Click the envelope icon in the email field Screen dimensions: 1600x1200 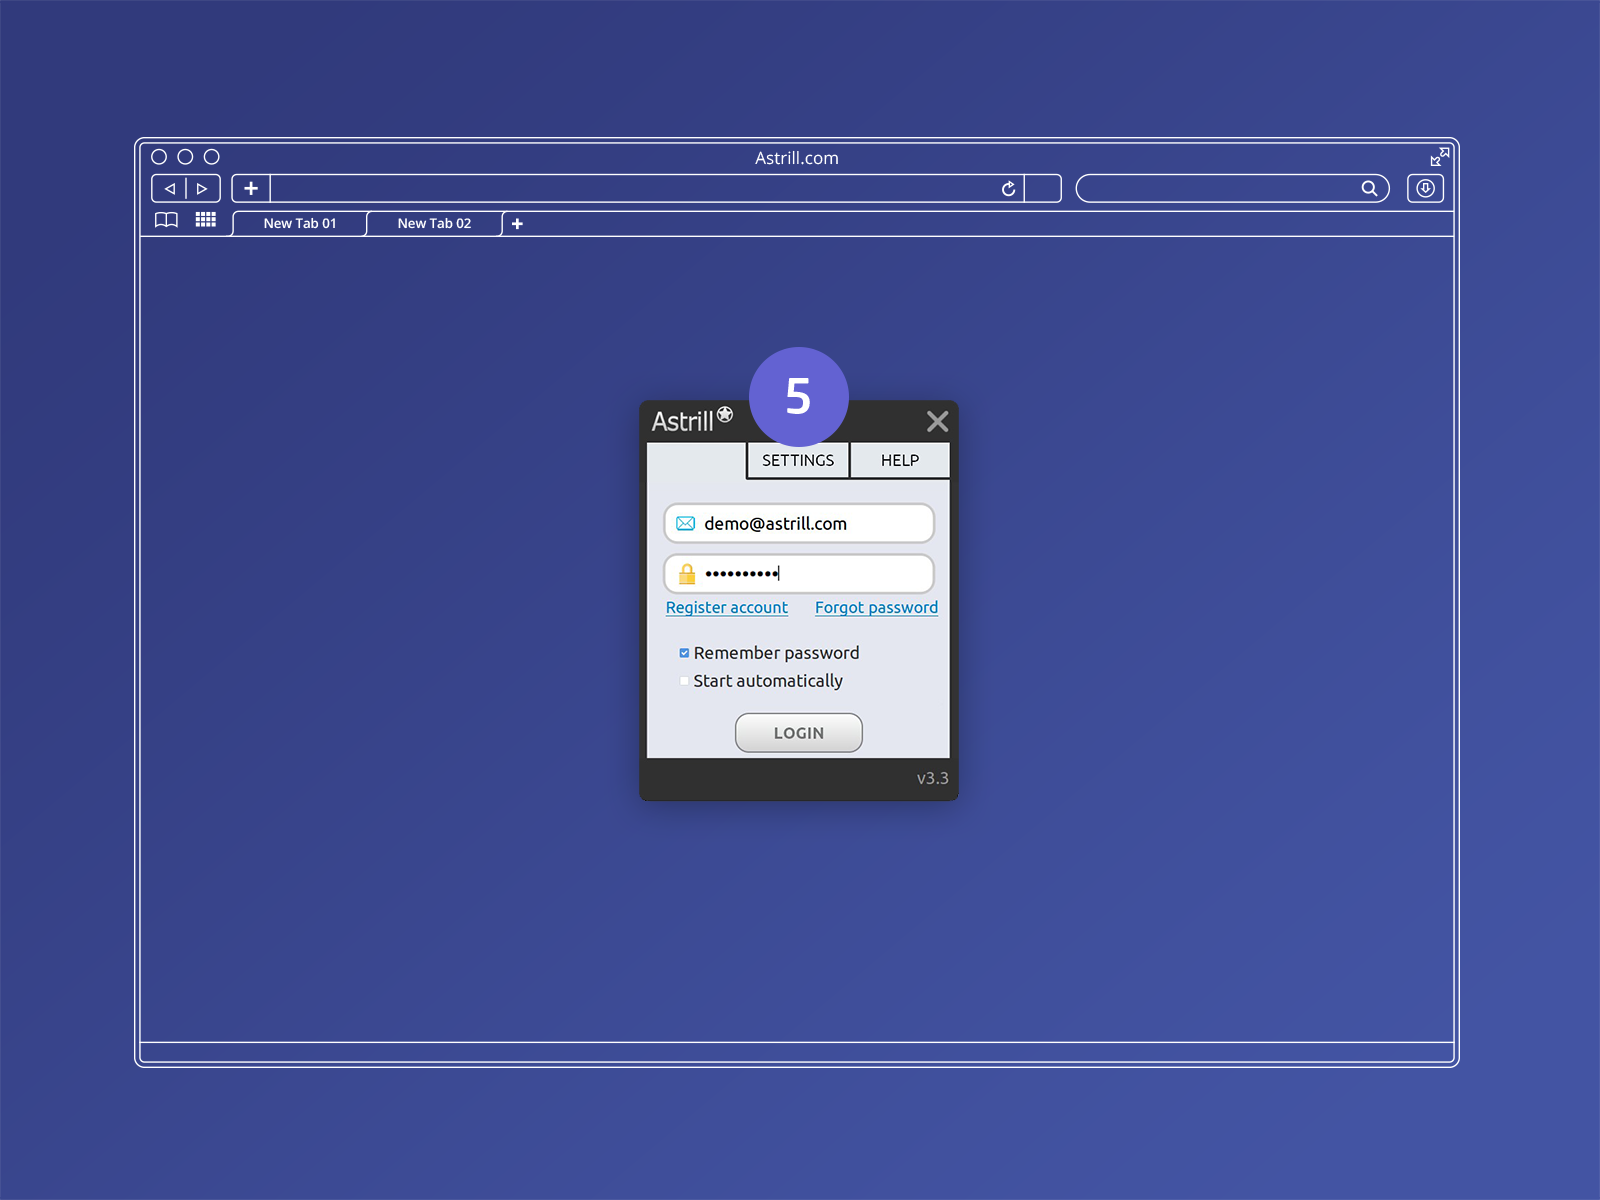click(686, 523)
